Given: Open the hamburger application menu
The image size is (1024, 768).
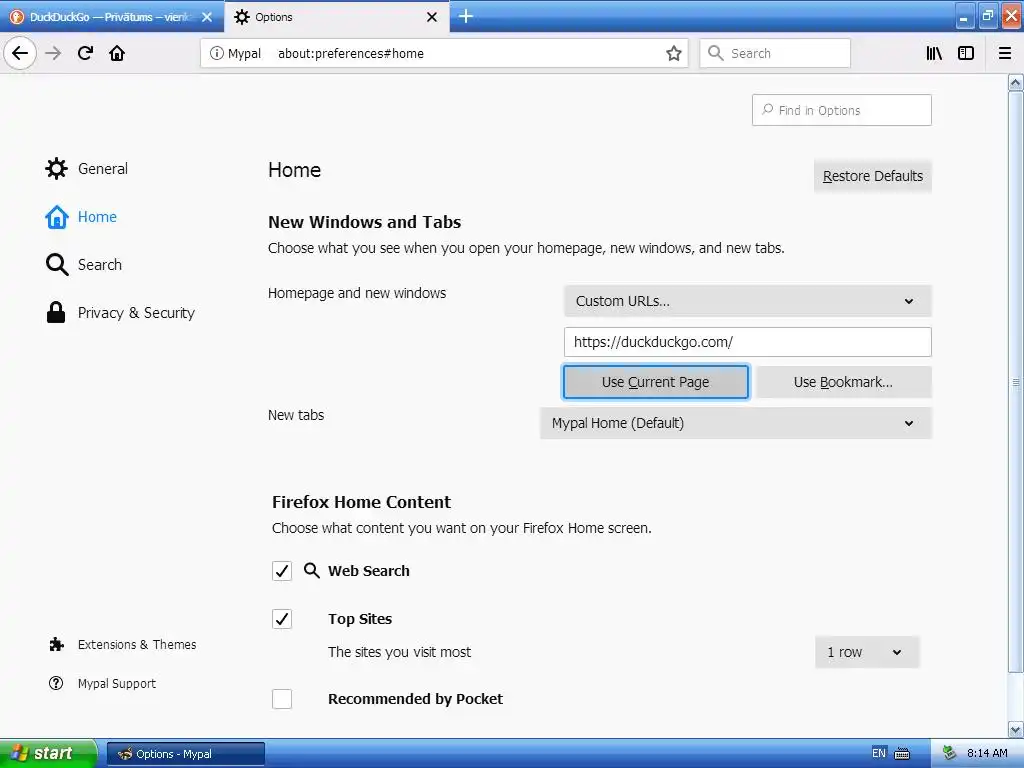Looking at the screenshot, I should tap(1005, 53).
